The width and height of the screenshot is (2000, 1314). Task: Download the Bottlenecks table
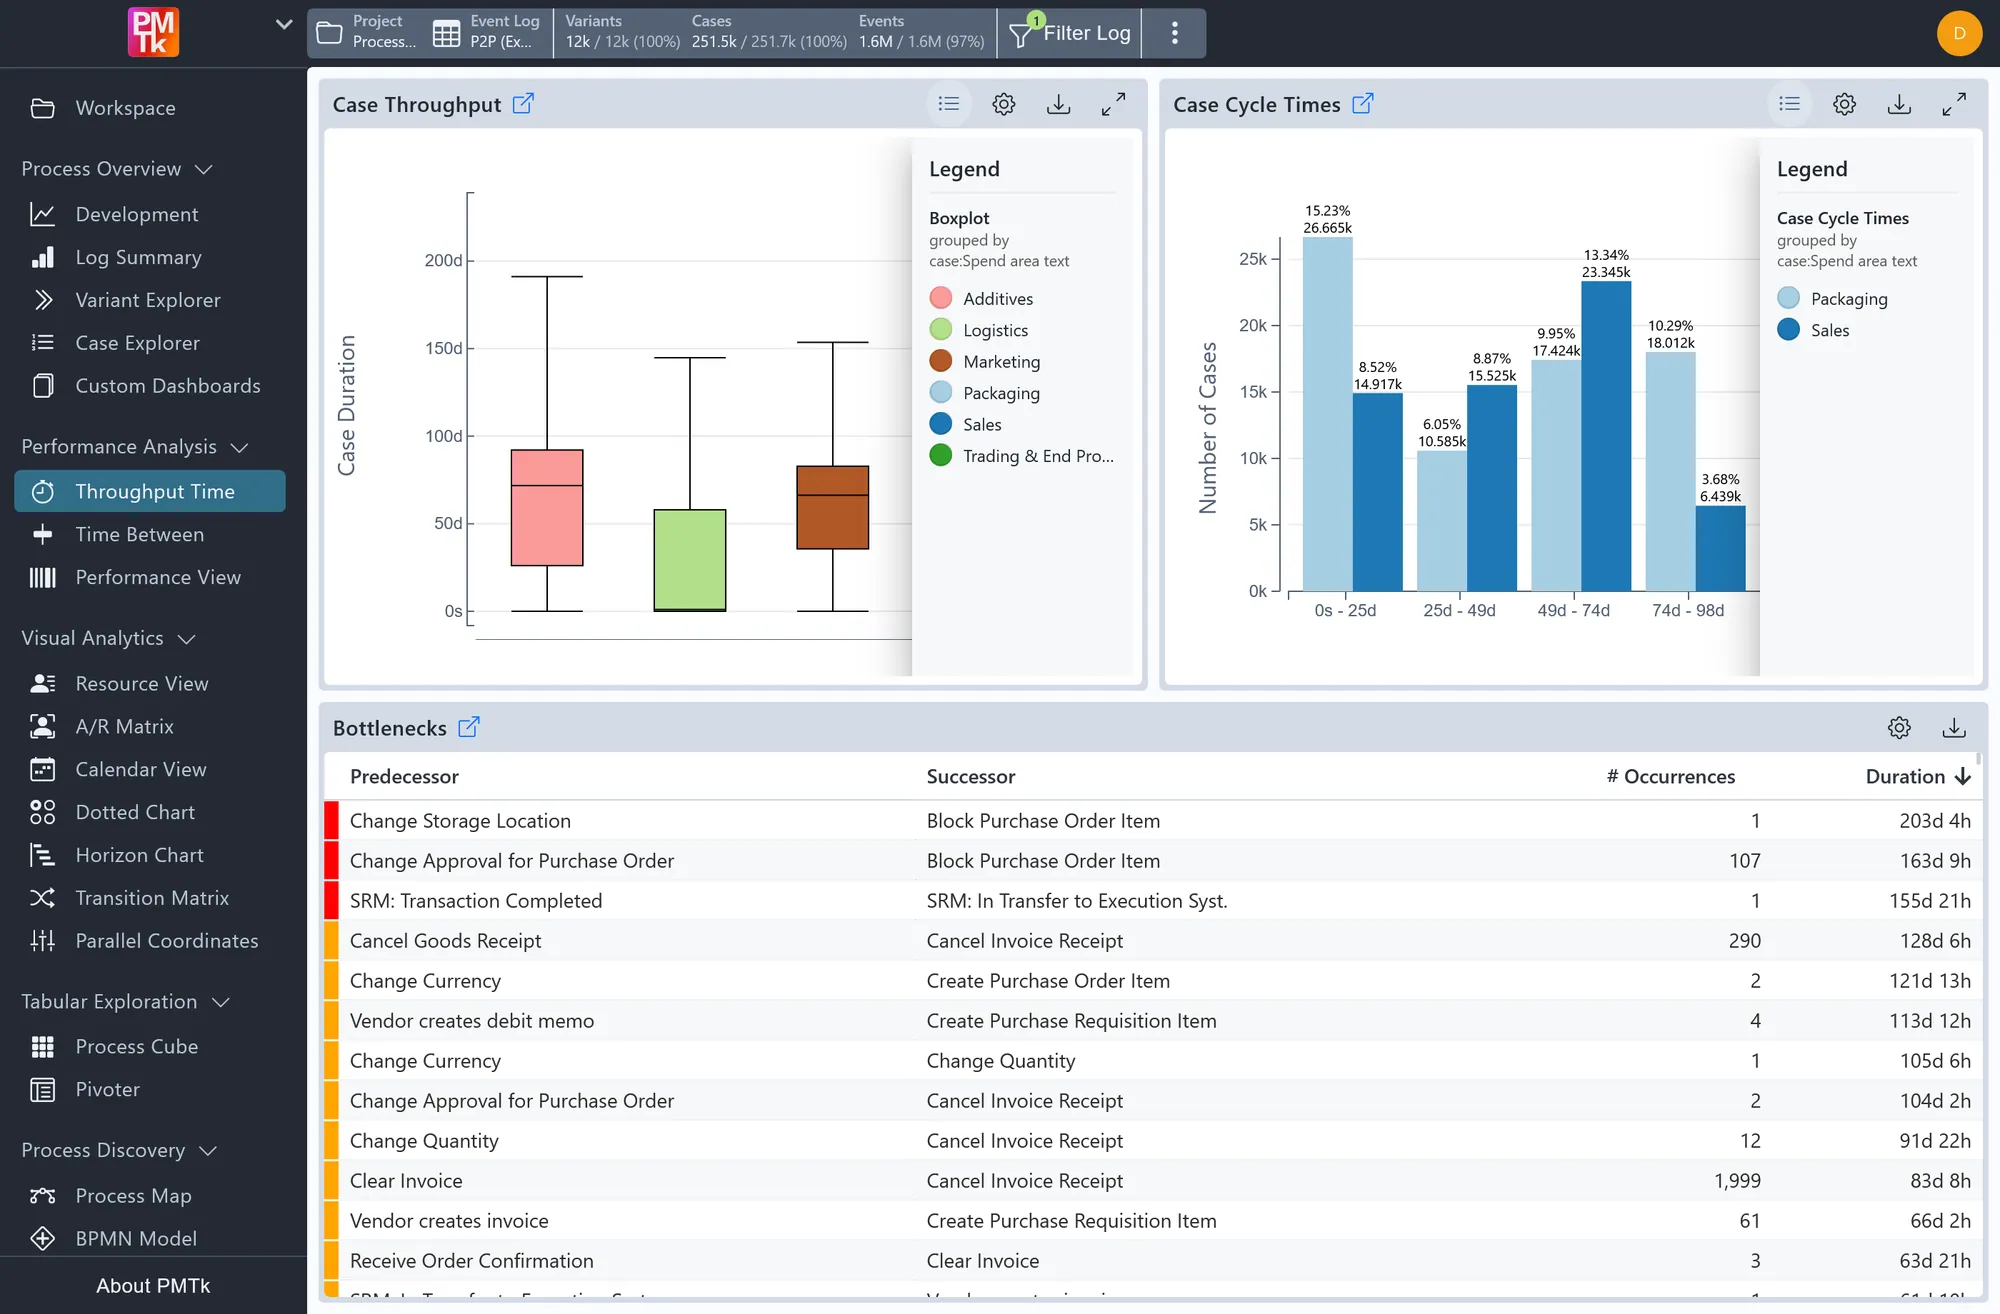pyautogui.click(x=1954, y=728)
